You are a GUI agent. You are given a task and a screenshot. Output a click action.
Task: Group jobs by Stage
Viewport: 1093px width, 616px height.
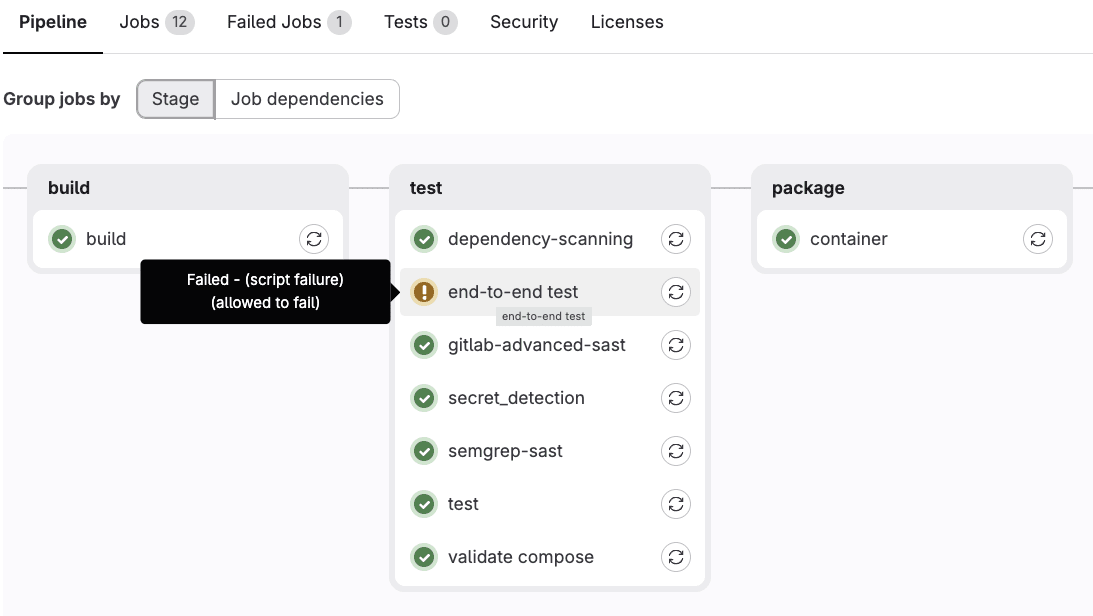click(176, 99)
